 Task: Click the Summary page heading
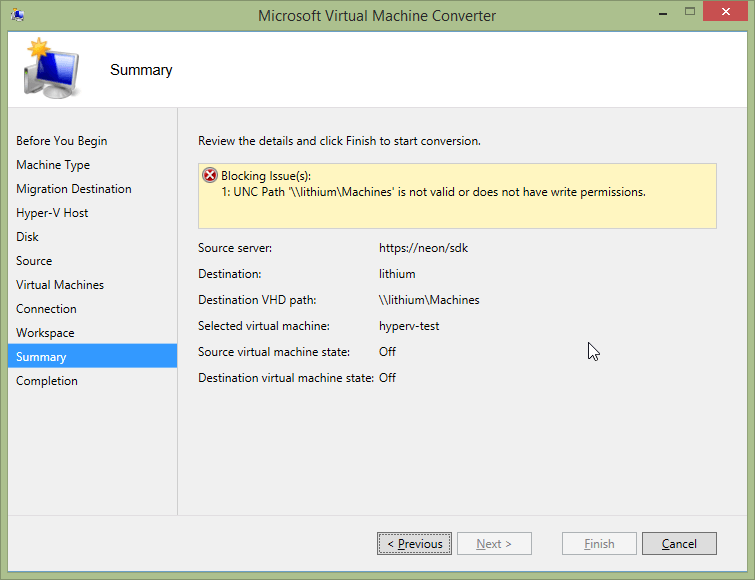pos(141,70)
